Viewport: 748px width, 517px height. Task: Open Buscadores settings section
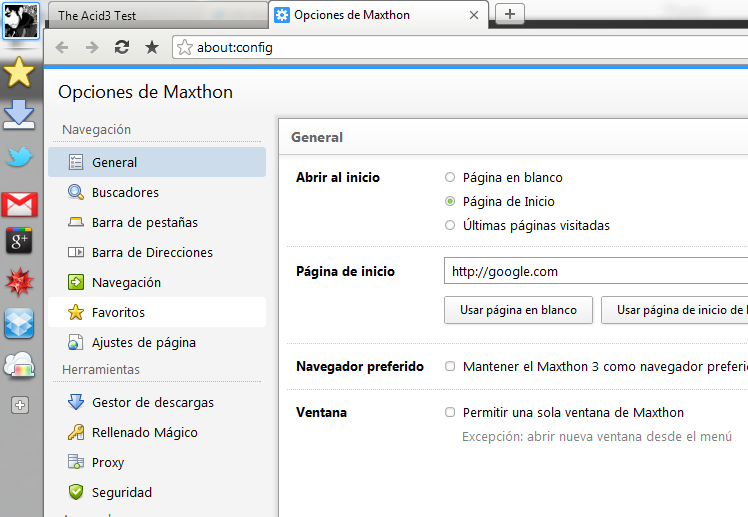pos(125,192)
